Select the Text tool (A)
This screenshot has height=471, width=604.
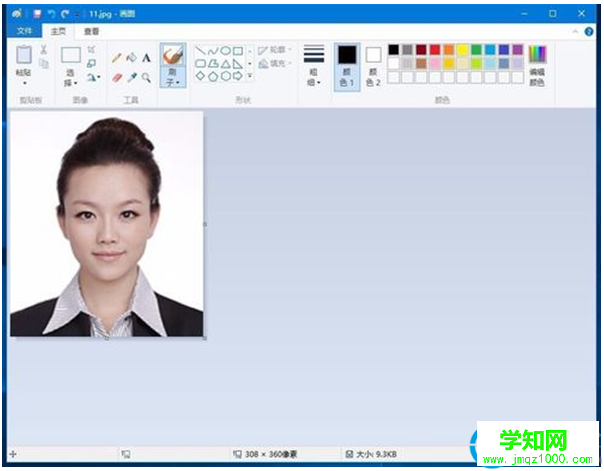point(146,58)
